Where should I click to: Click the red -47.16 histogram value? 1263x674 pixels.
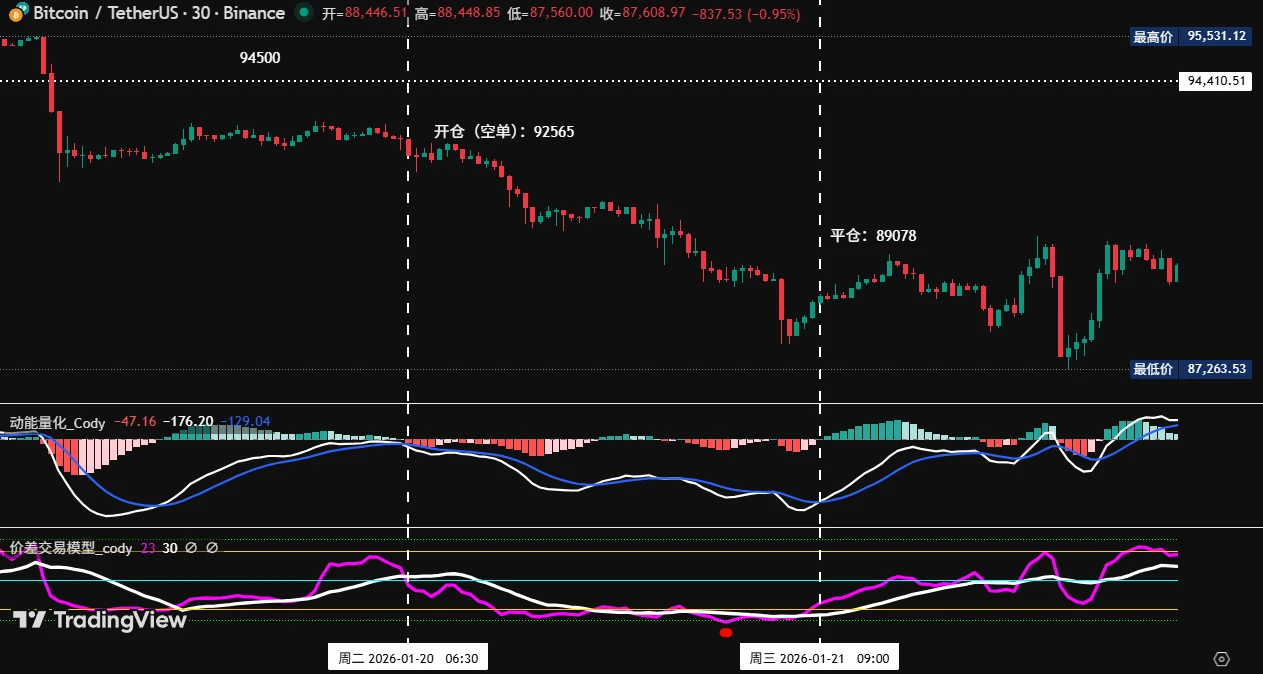point(135,422)
